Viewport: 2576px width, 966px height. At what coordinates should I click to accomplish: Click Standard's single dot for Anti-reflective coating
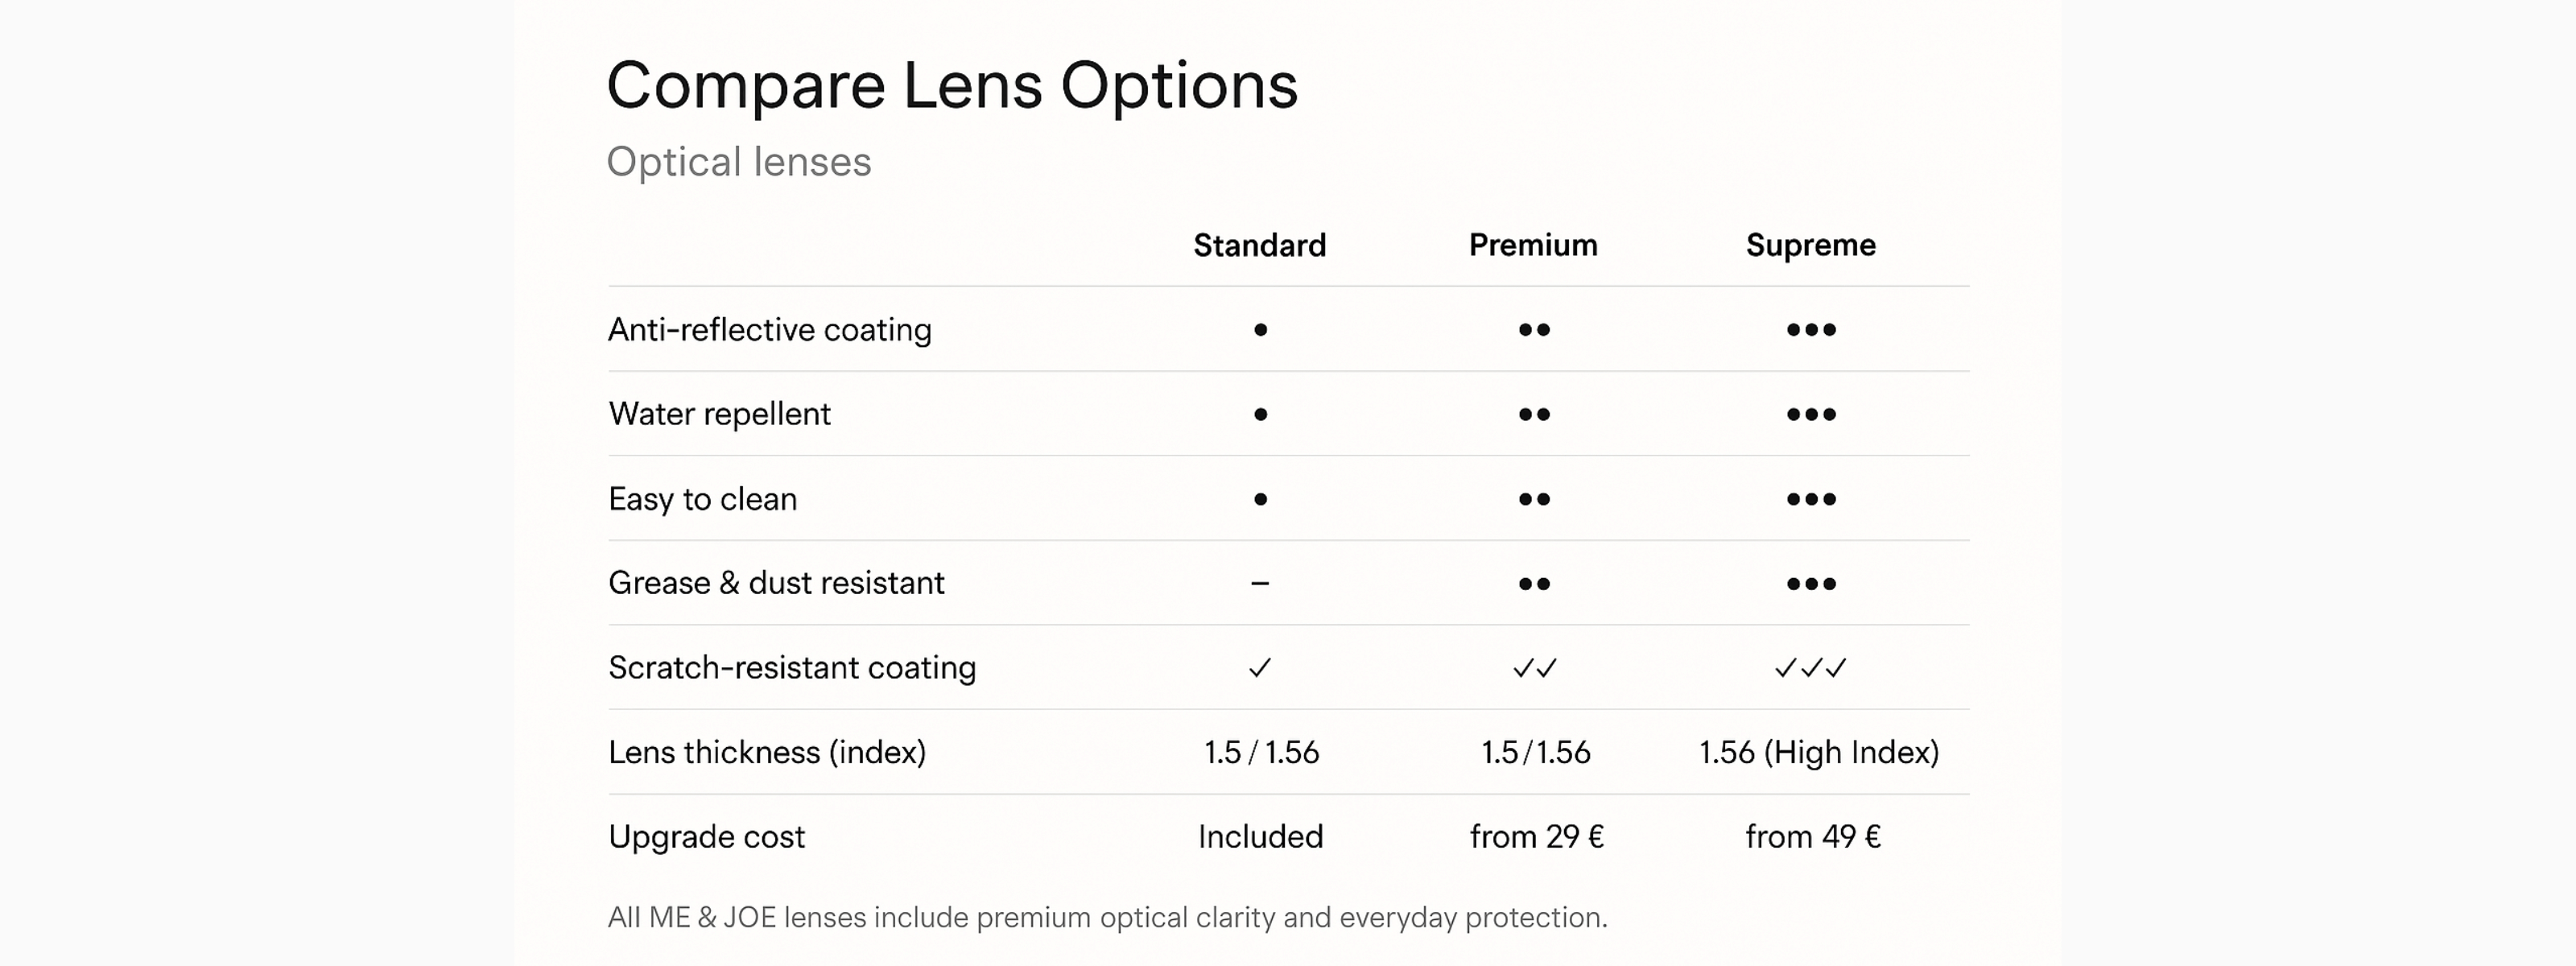pos(1260,330)
